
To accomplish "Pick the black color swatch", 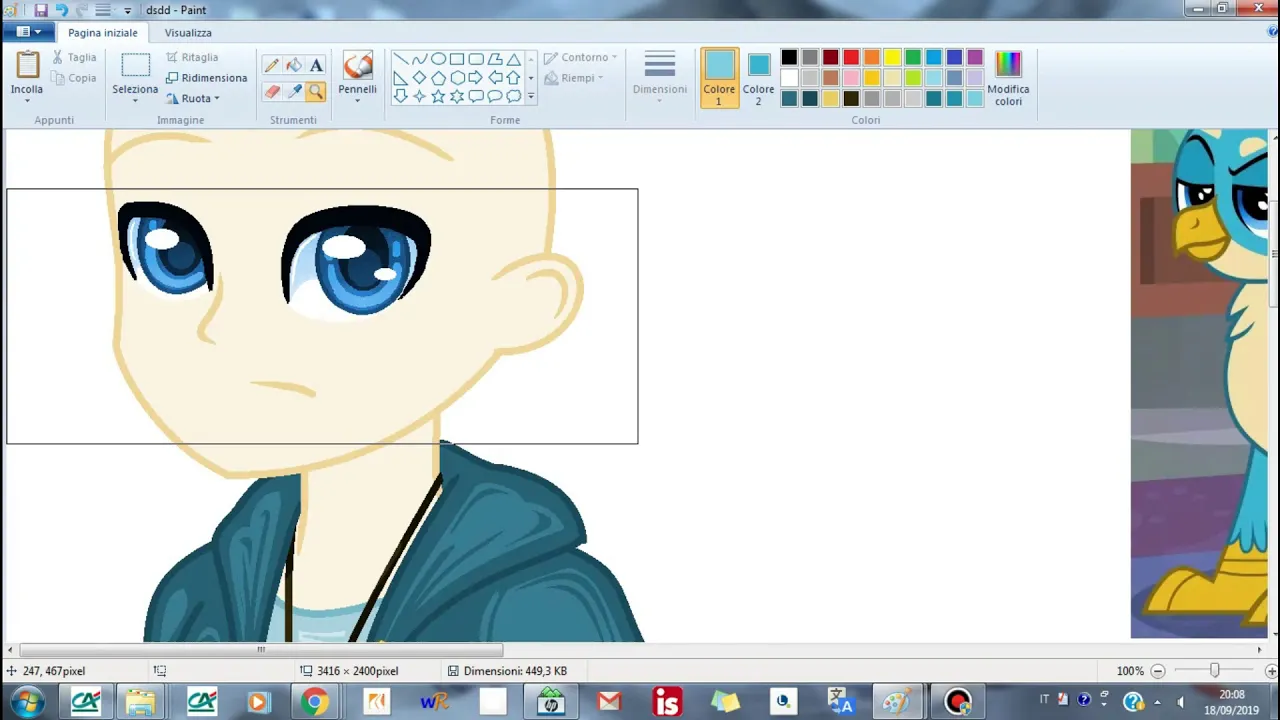I will (790, 57).
